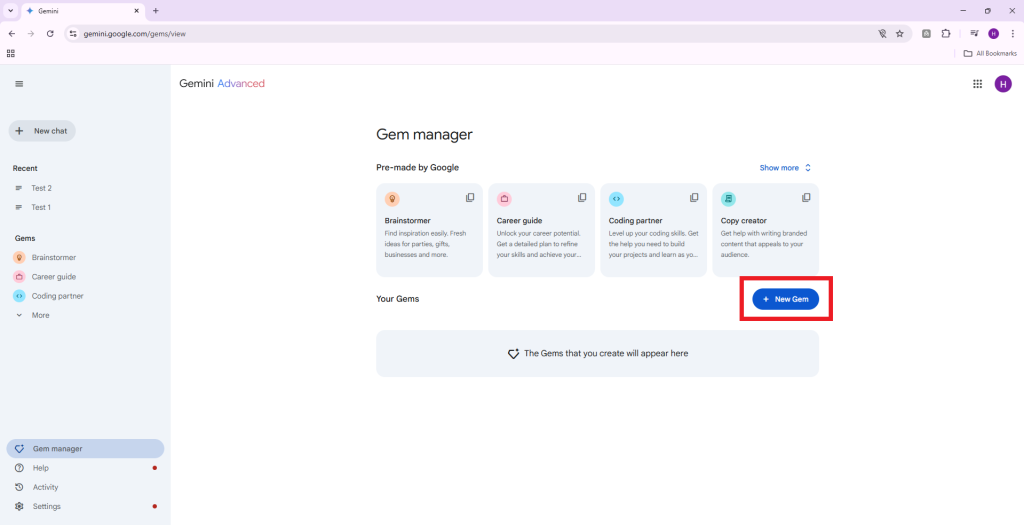Open the hamburger main menu
The image size is (1024, 525).
[19, 84]
